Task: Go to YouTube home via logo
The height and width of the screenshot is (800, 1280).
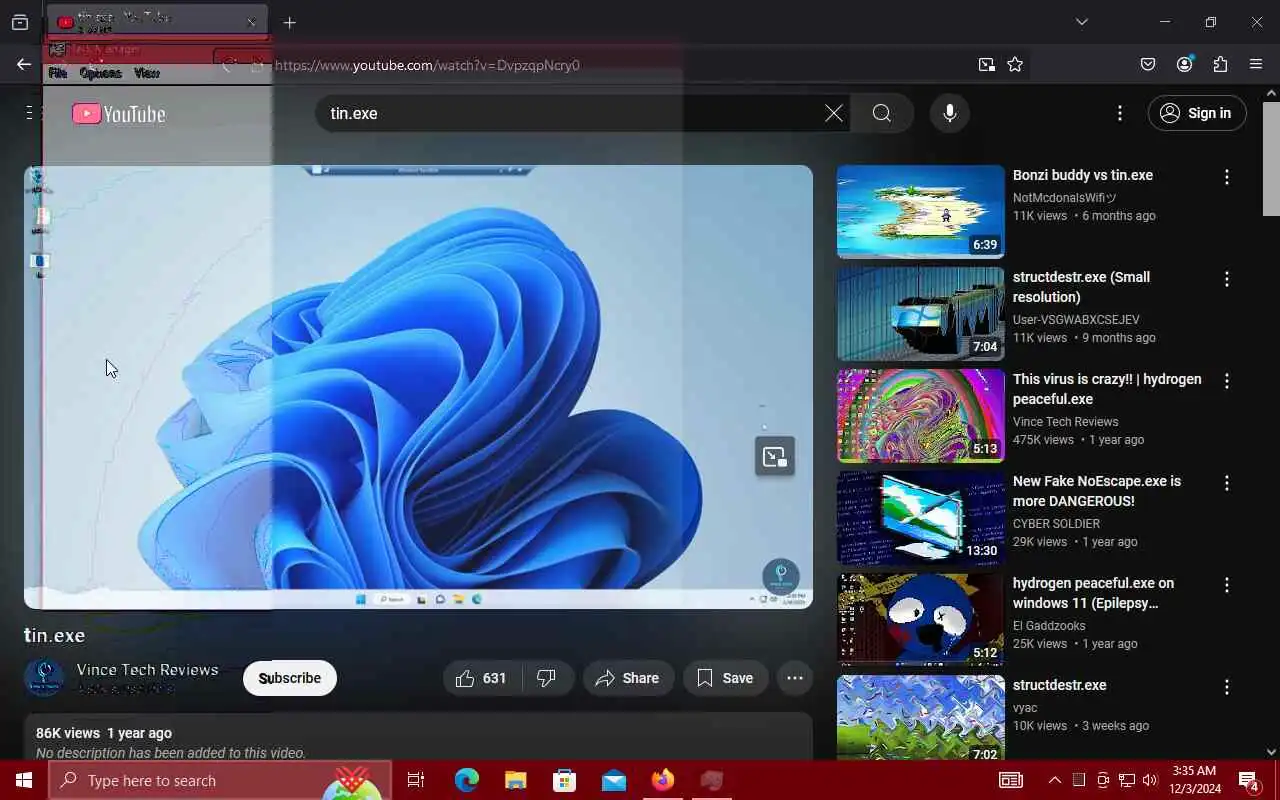Action: coord(119,114)
